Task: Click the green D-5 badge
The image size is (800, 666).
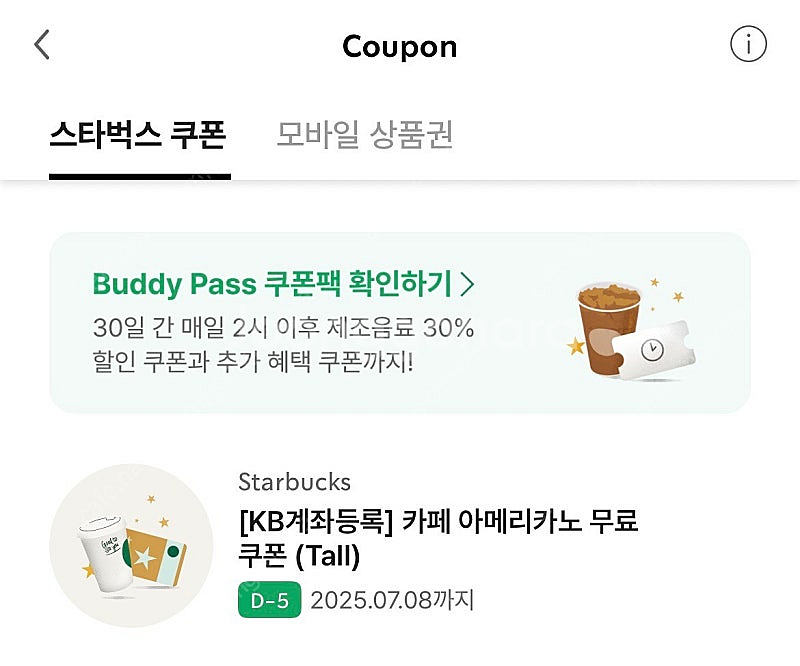Action: (269, 600)
